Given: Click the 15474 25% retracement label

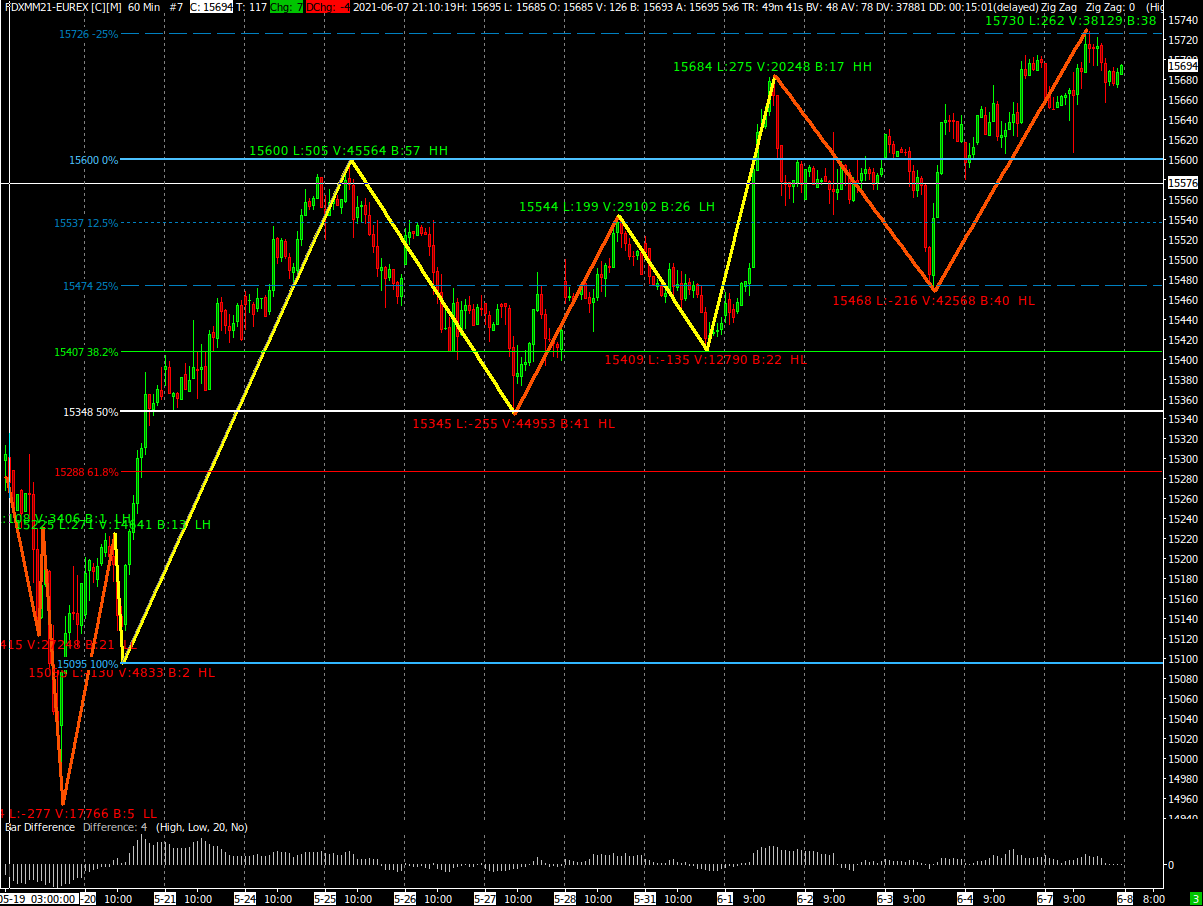Looking at the screenshot, I should pyautogui.click(x=90, y=286).
